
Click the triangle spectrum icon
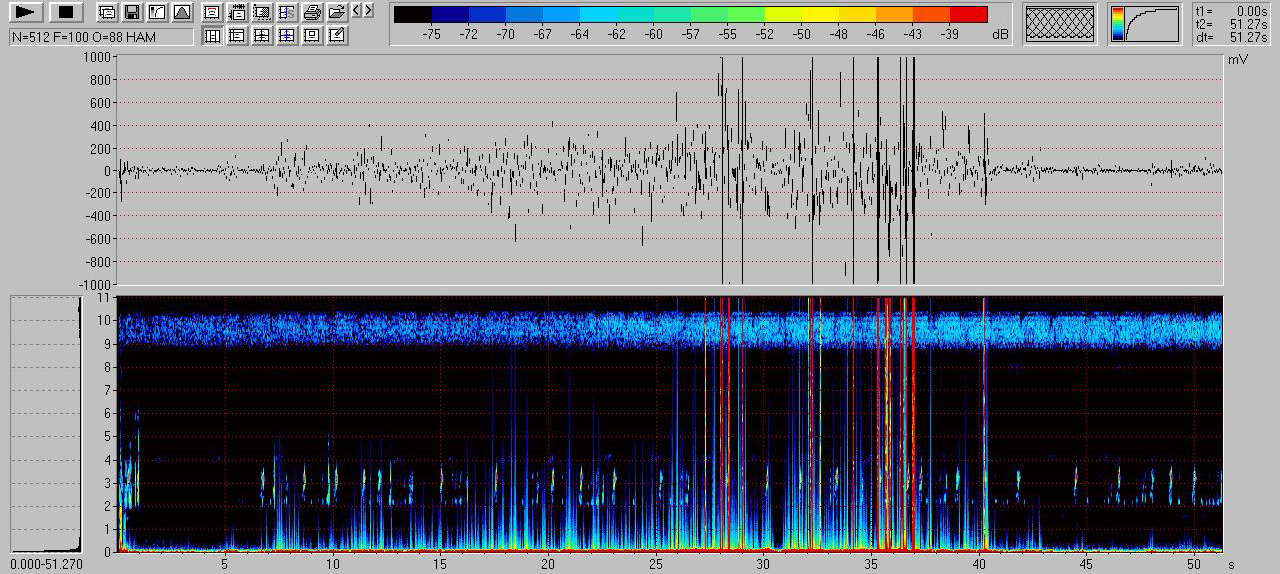coord(181,13)
